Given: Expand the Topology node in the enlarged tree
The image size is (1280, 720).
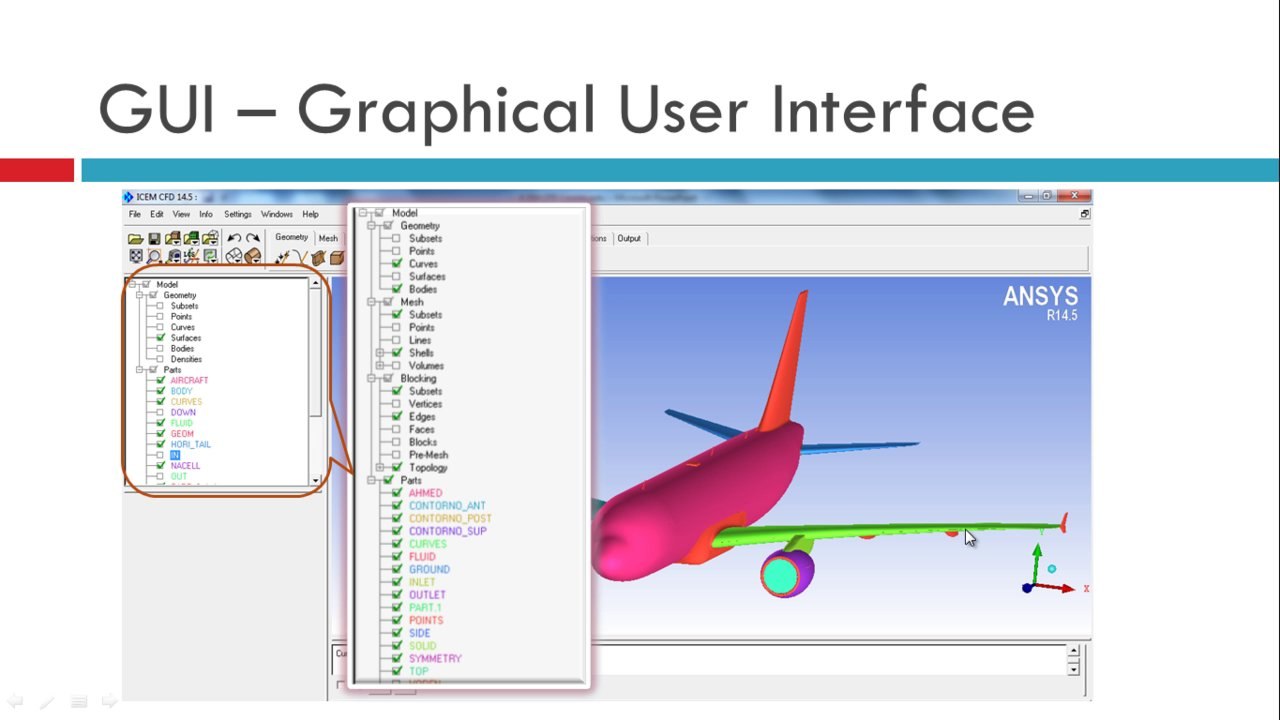Looking at the screenshot, I should [380, 467].
